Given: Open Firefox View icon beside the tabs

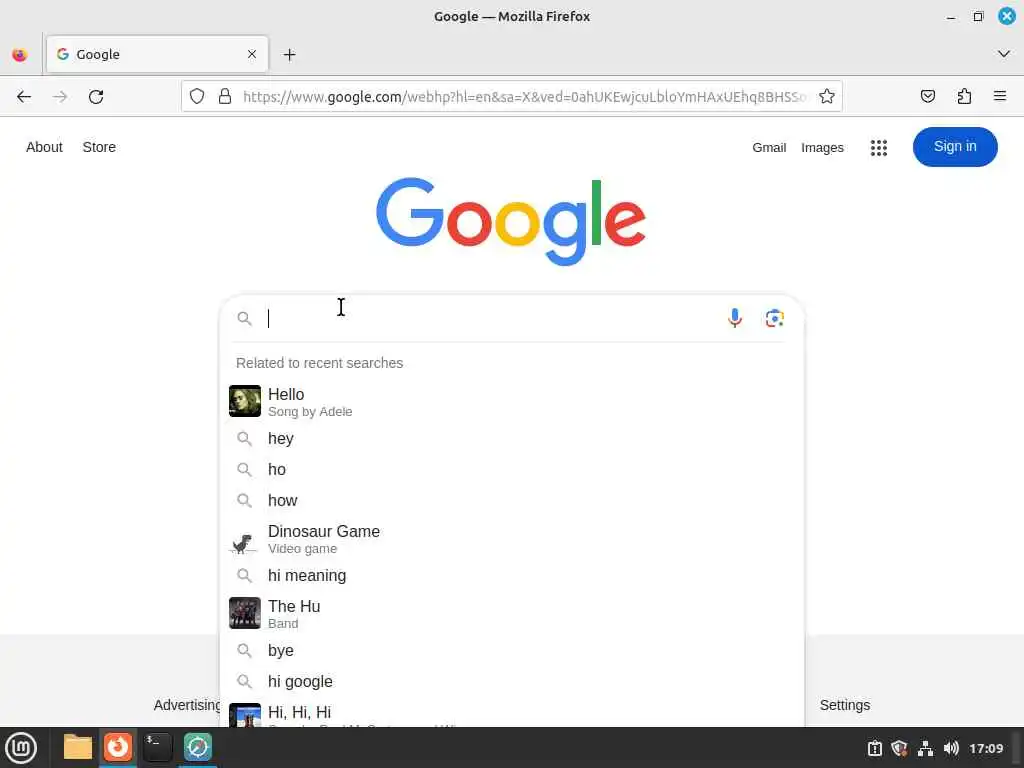Looking at the screenshot, I should (20, 55).
